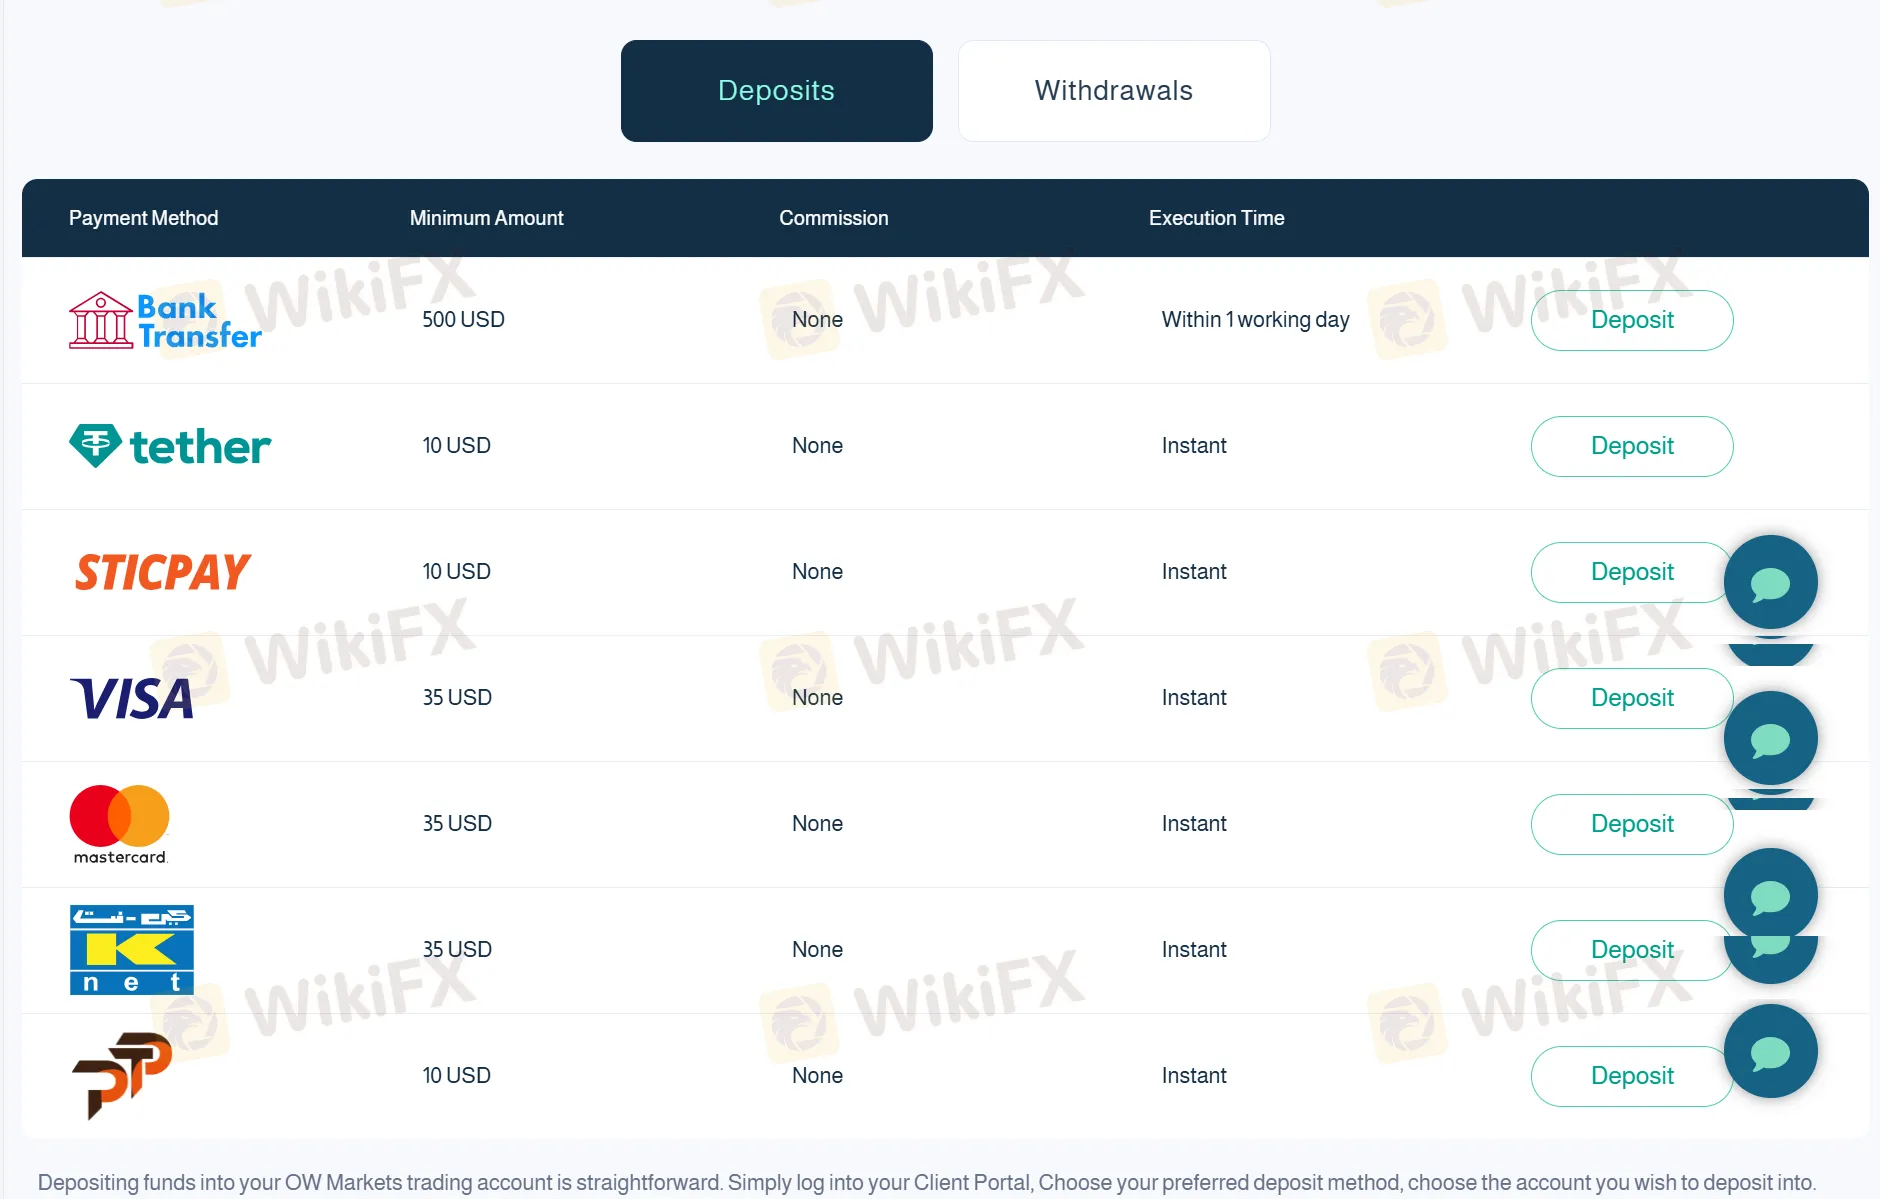Deposit using K-net
Viewport: 1880px width, 1199px height.
1632,950
